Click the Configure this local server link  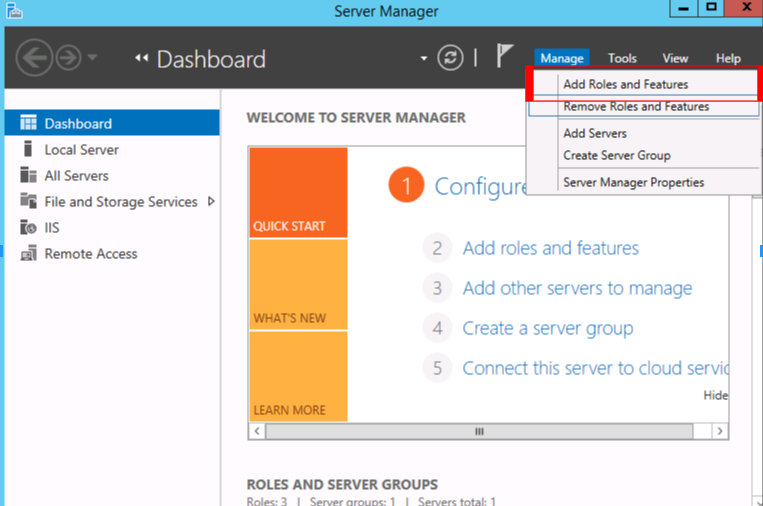480,186
